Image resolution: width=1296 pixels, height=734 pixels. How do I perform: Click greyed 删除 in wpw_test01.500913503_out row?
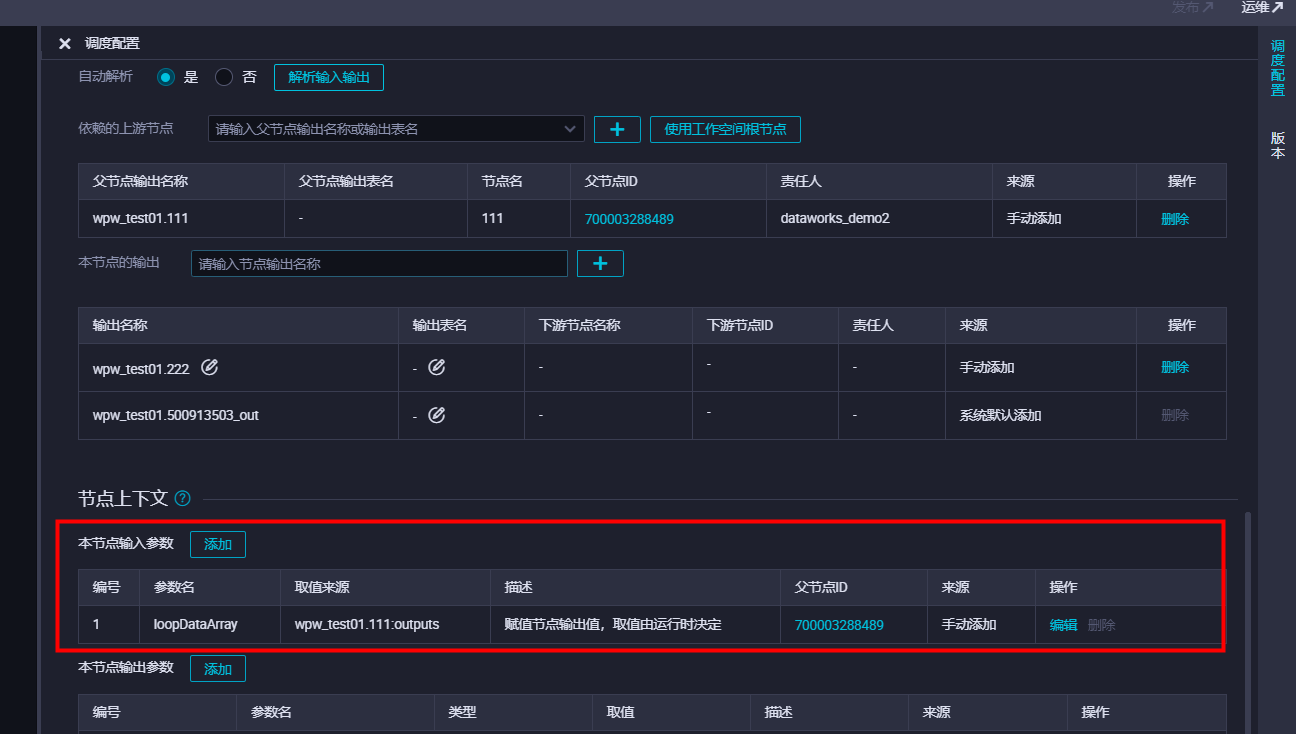(1175, 414)
